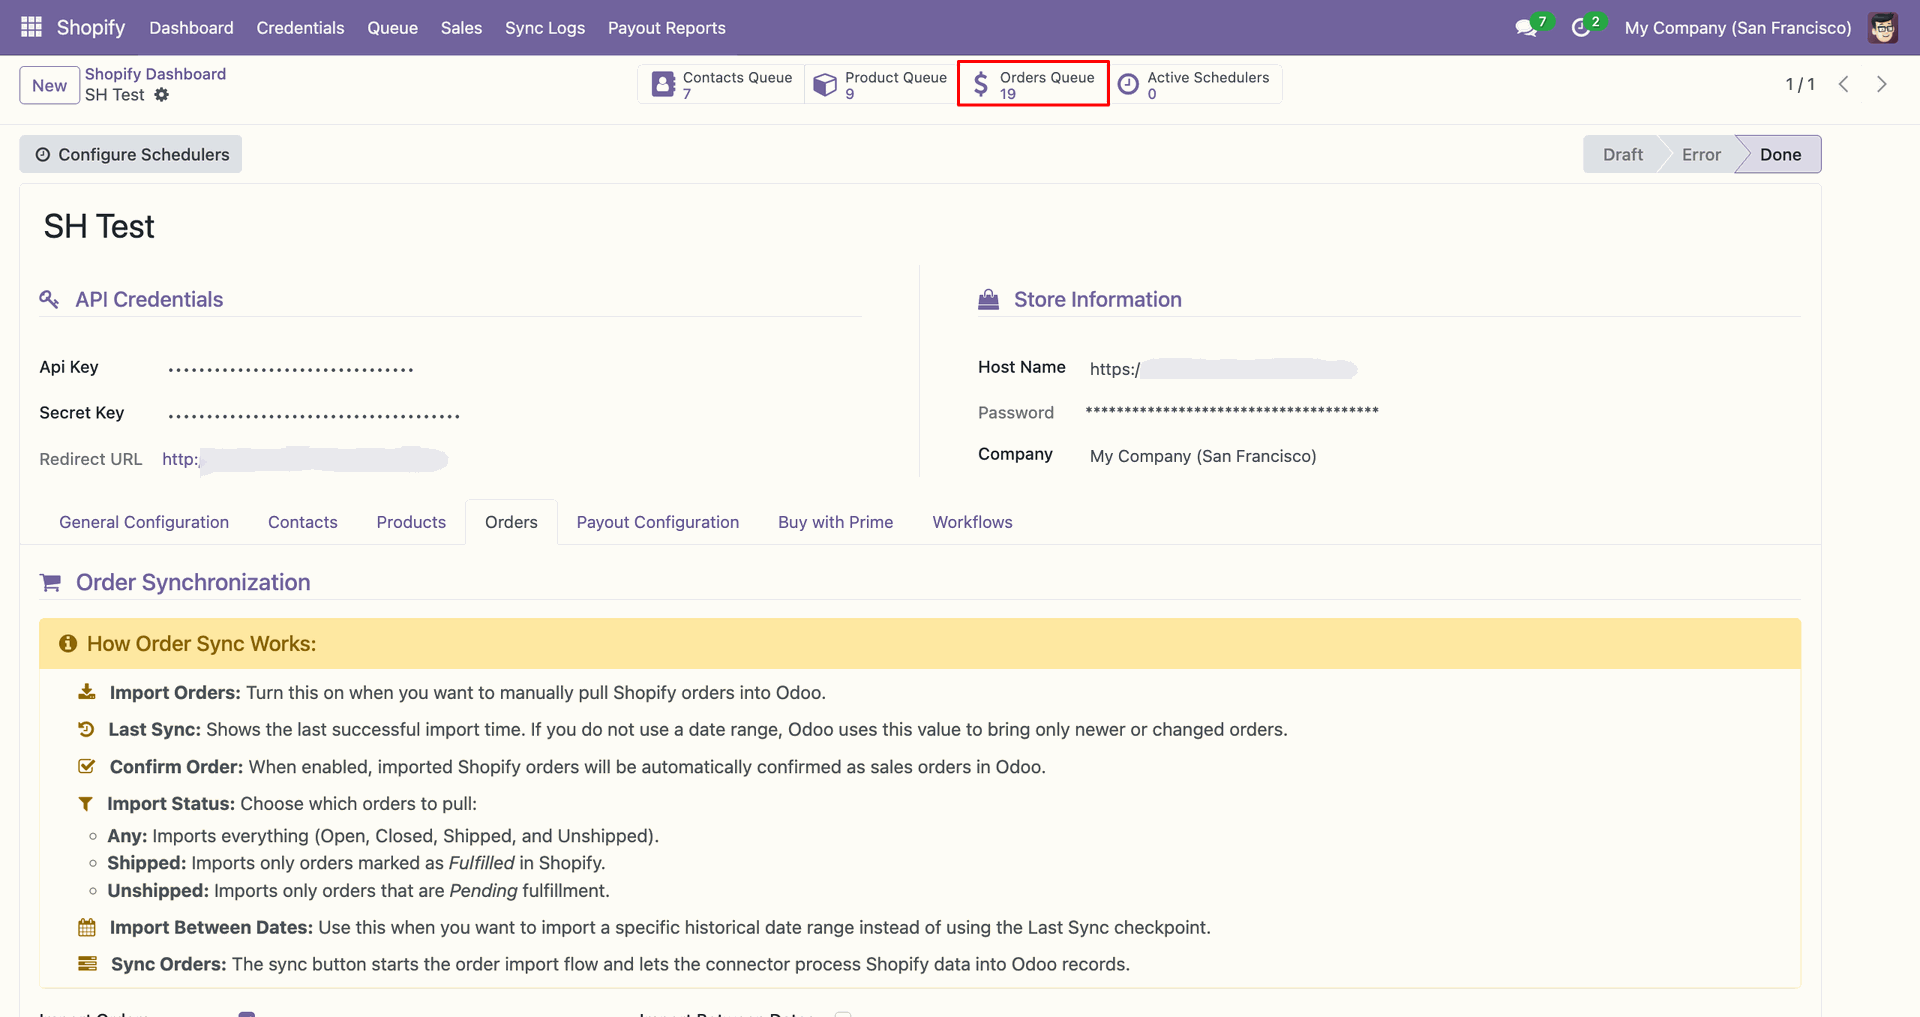Open the Payout Reports menu
This screenshot has width=1920, height=1017.
click(667, 28)
